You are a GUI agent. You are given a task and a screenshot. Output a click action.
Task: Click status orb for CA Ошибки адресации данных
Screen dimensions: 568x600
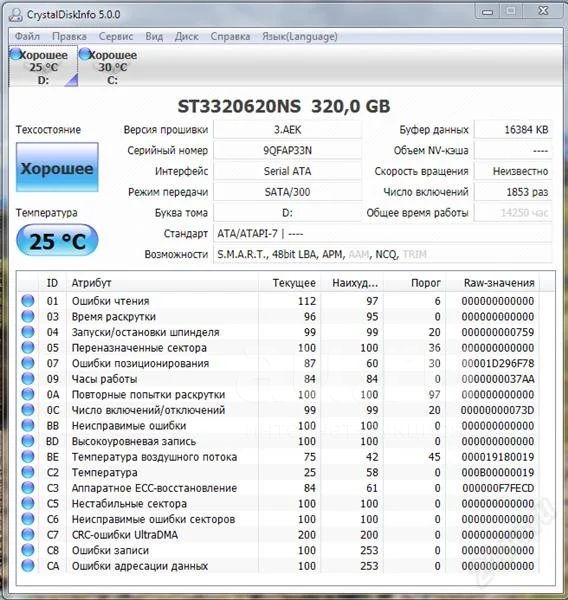(x=28, y=566)
